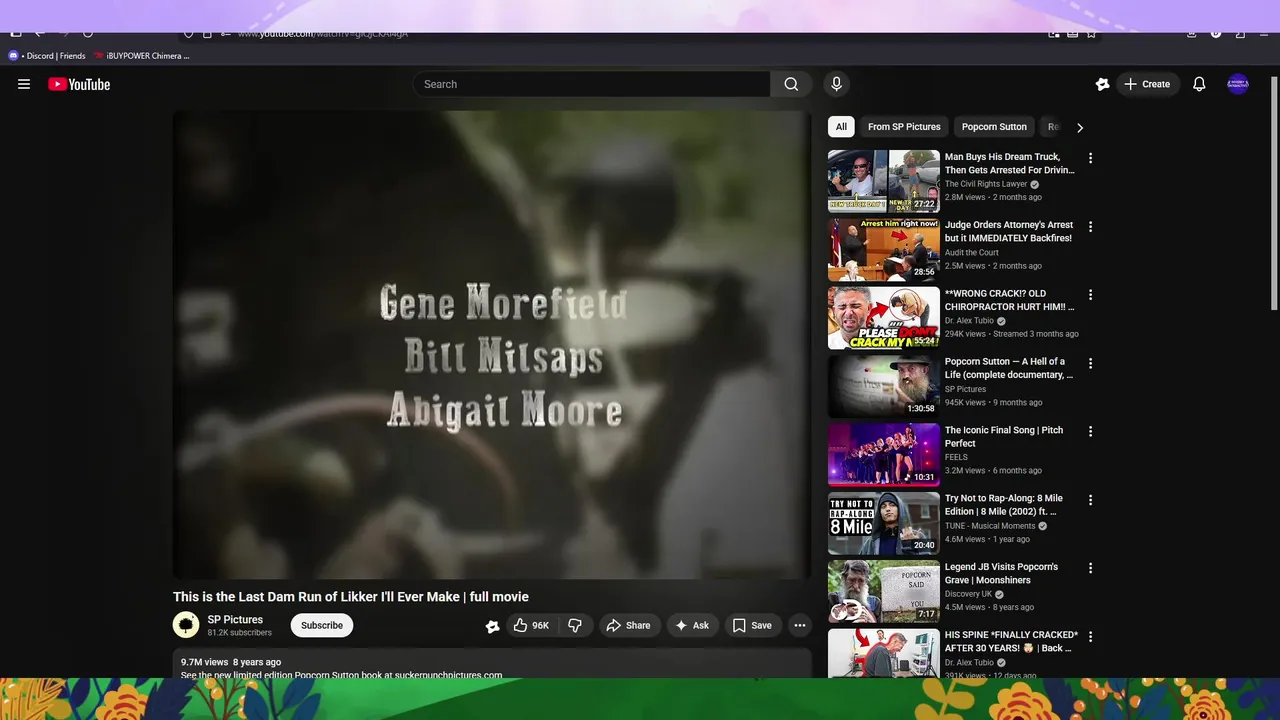
Task: Visit the TUNE - Musical Moments channel
Action: coord(990,526)
